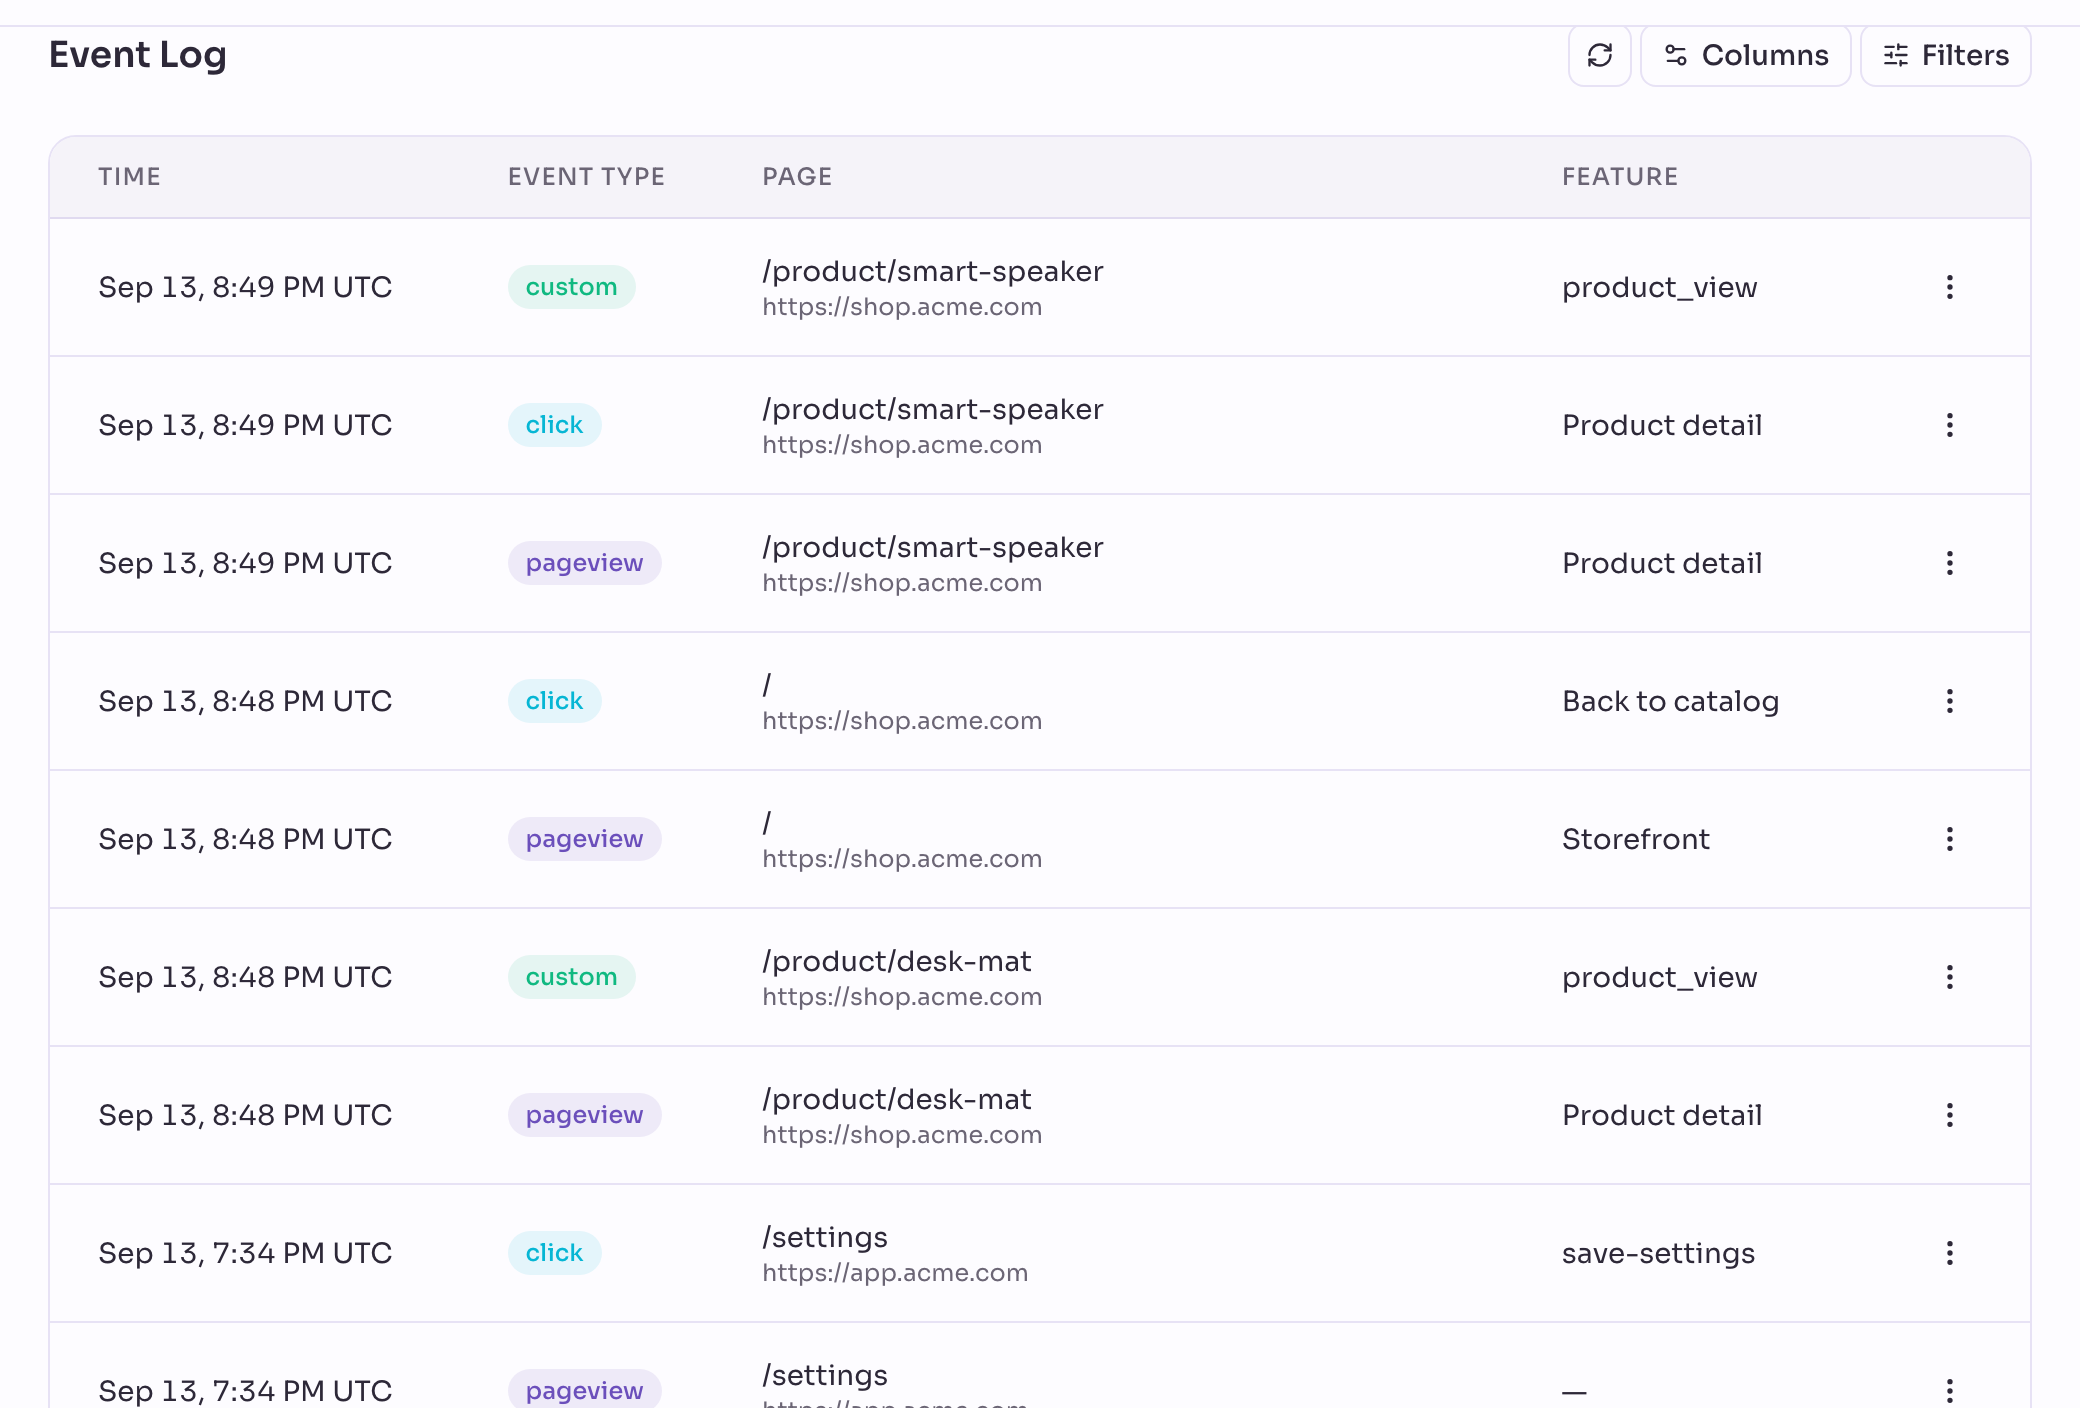This screenshot has height=1408, width=2080.
Task: Click the FEATURE column header
Action: click(1620, 177)
